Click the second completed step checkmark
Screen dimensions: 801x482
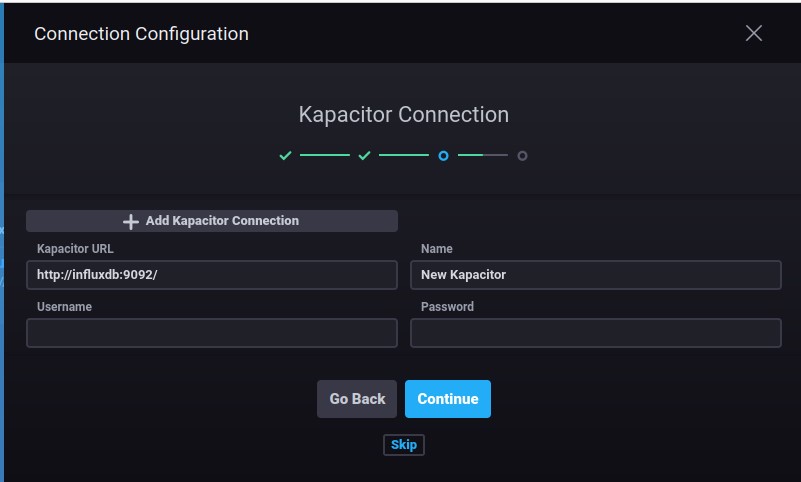pos(364,156)
